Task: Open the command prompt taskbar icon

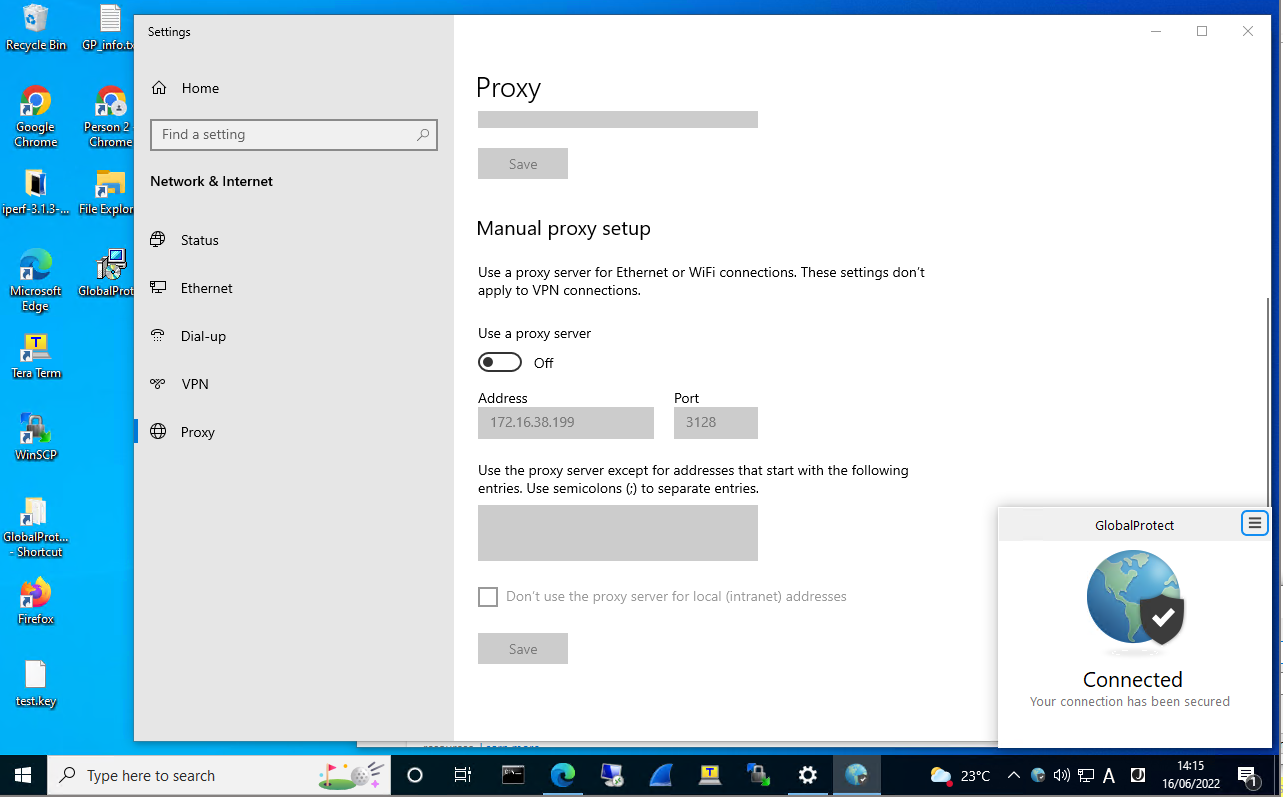Action: point(513,775)
